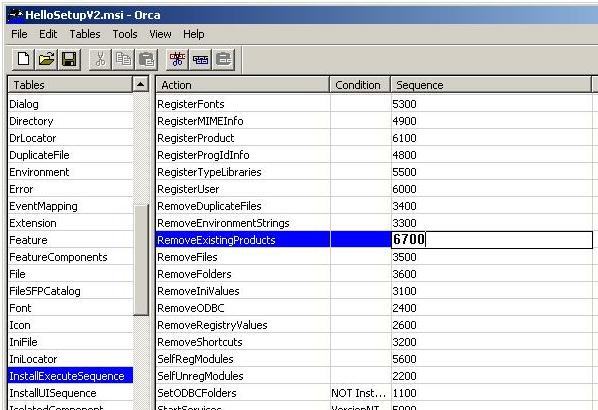Click the Open folder toolbar icon
598x410 pixels.
pyautogui.click(x=46, y=59)
